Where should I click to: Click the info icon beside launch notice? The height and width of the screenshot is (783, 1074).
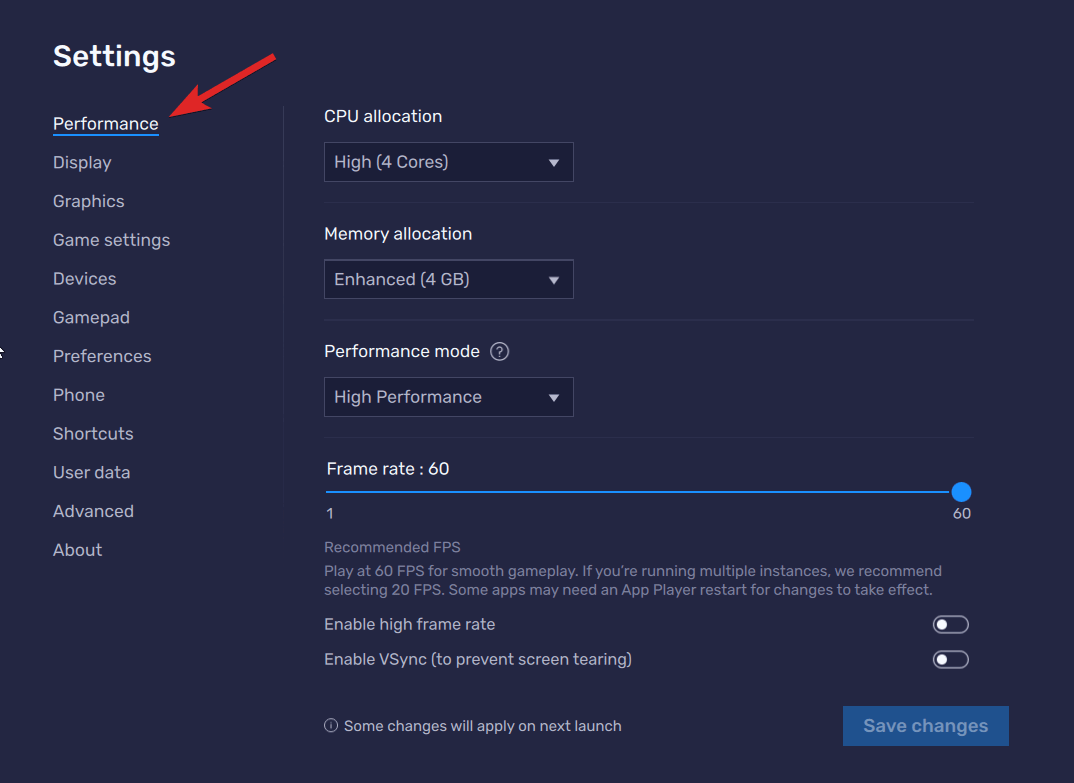[331, 726]
